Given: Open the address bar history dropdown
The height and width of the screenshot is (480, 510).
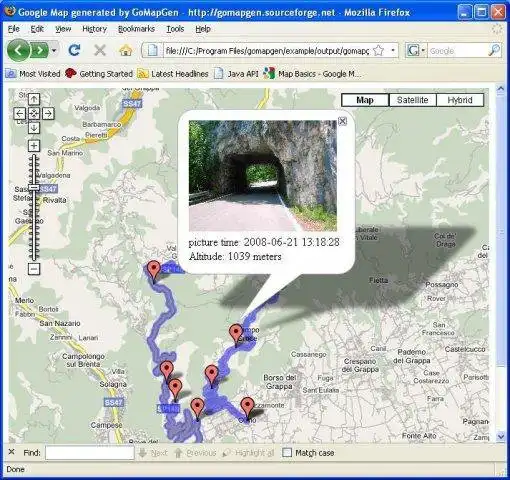Looking at the screenshot, I should click(x=393, y=51).
